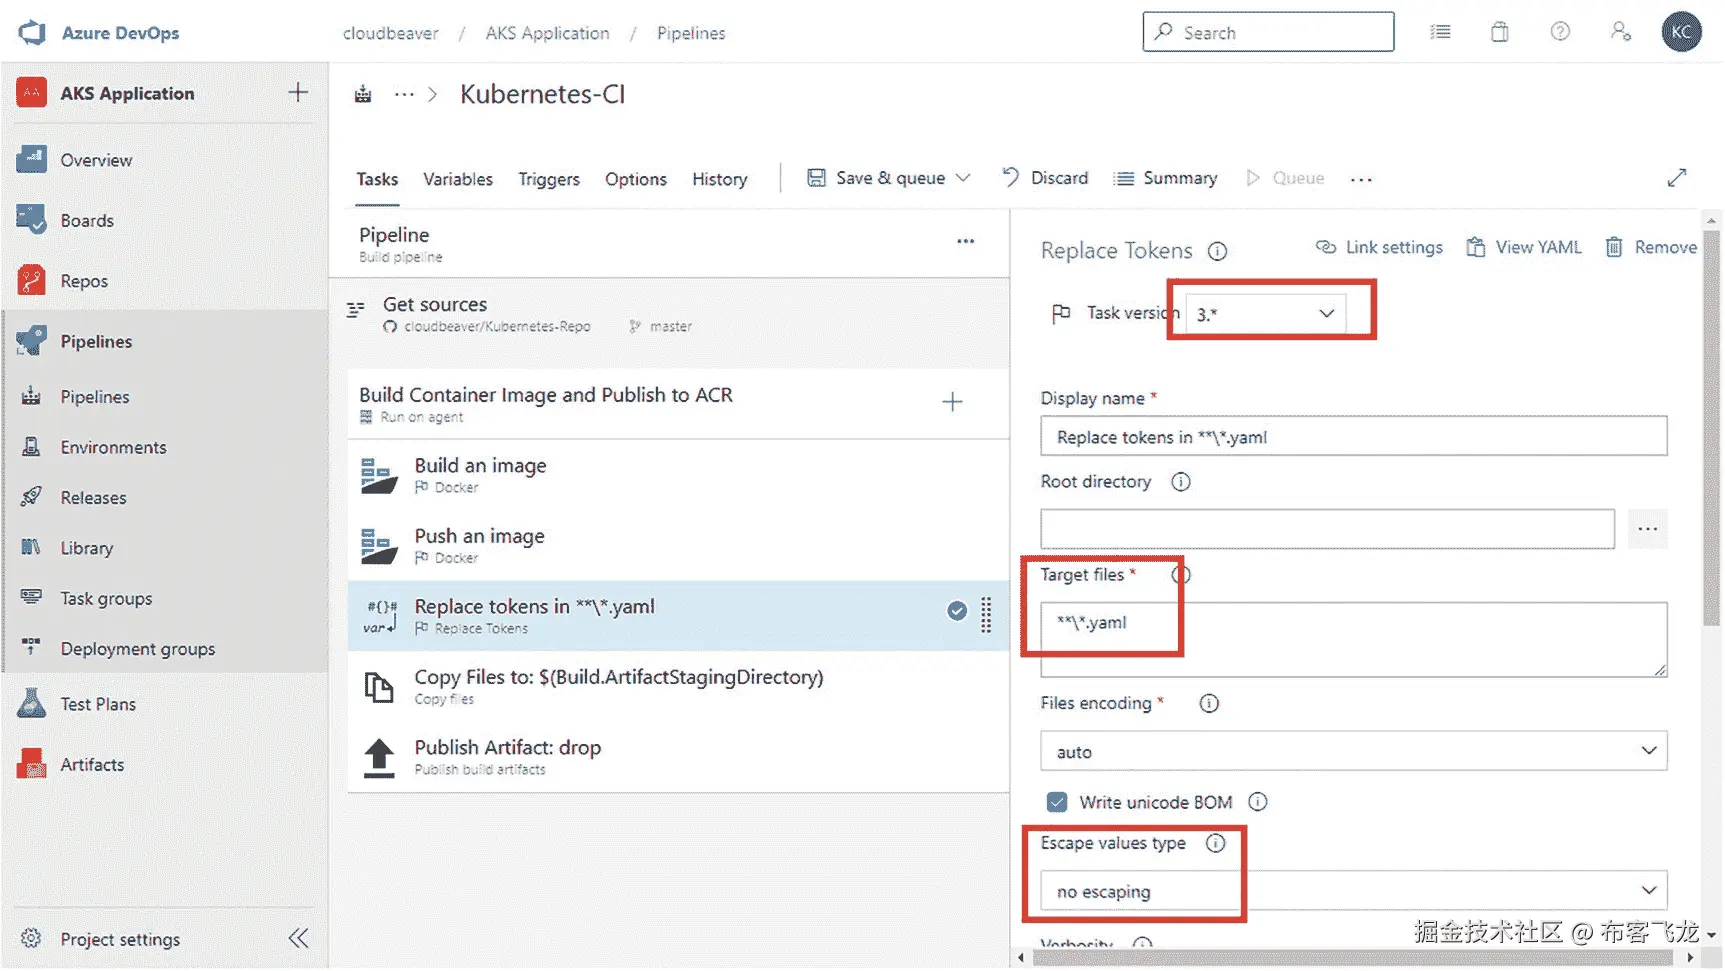Focus the Search box in the header
1725x971 pixels.
[x=1268, y=32]
